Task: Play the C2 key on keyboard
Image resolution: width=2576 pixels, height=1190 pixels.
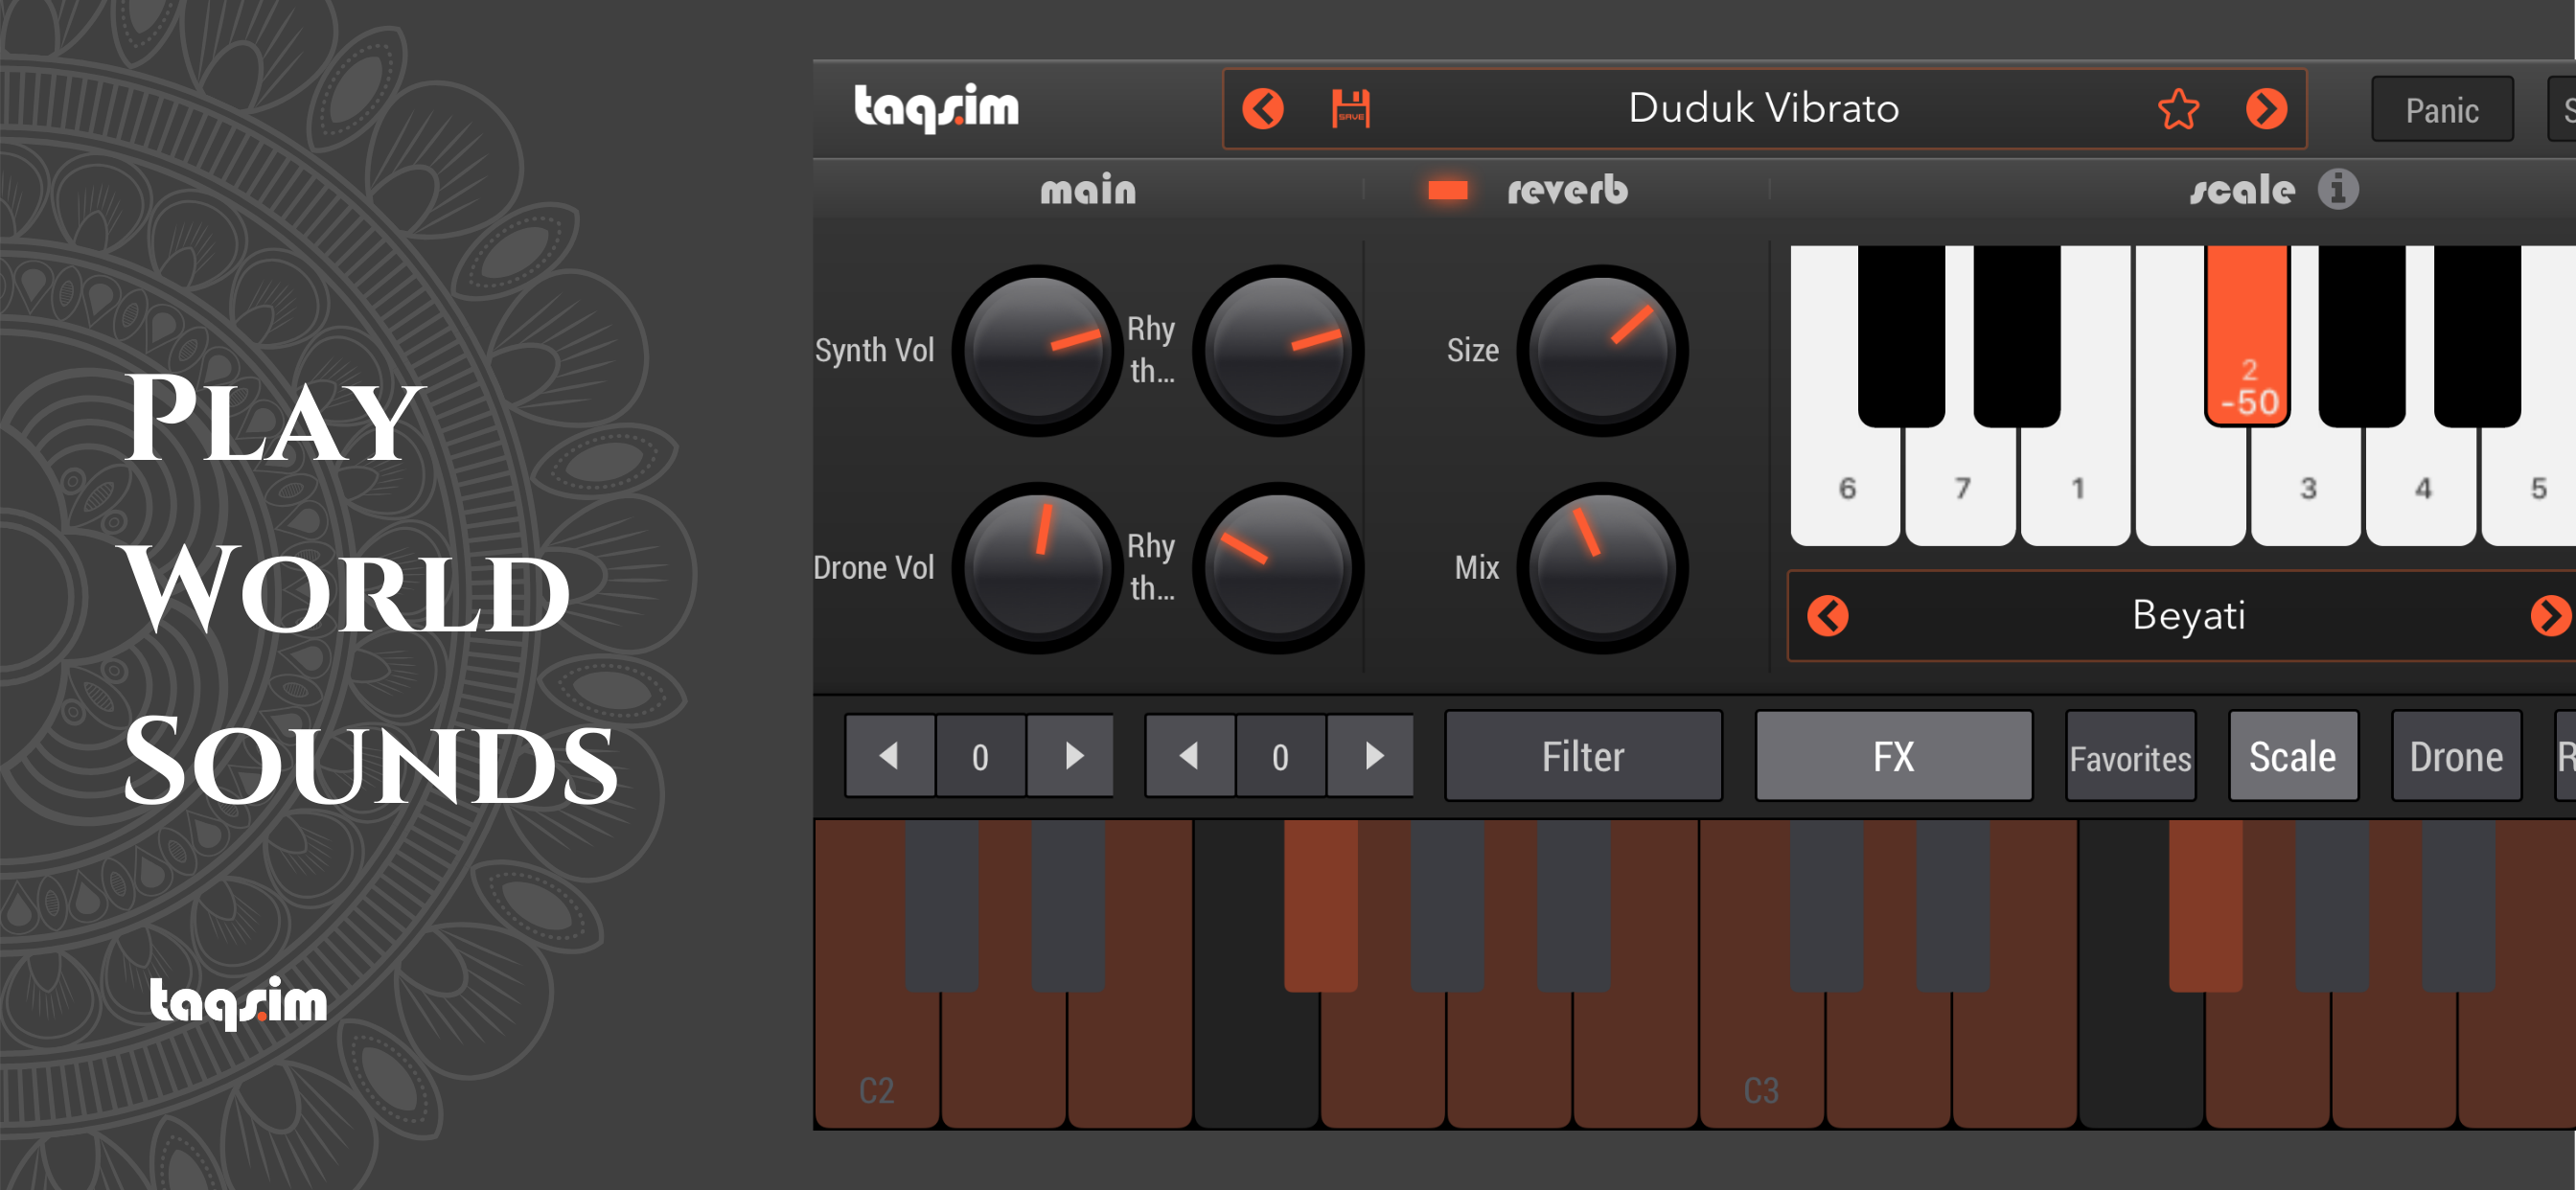Action: coord(877,1060)
